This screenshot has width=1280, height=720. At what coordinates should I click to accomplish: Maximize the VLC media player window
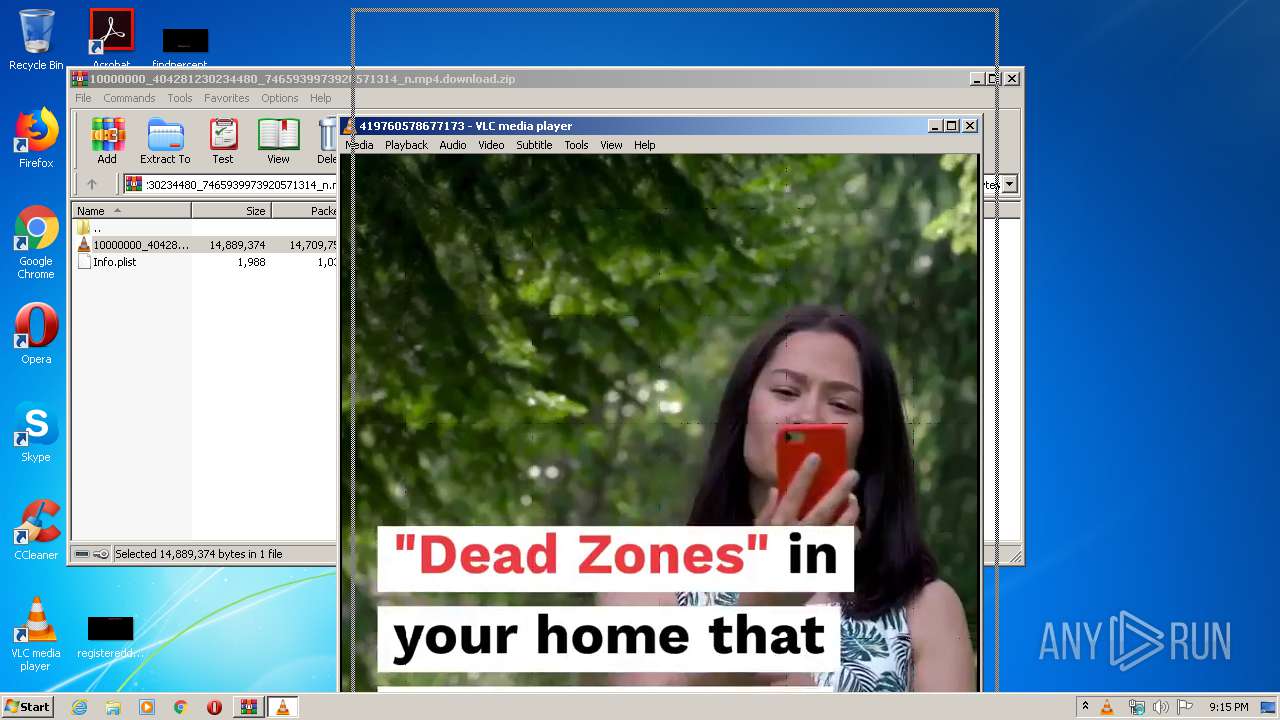(952, 126)
